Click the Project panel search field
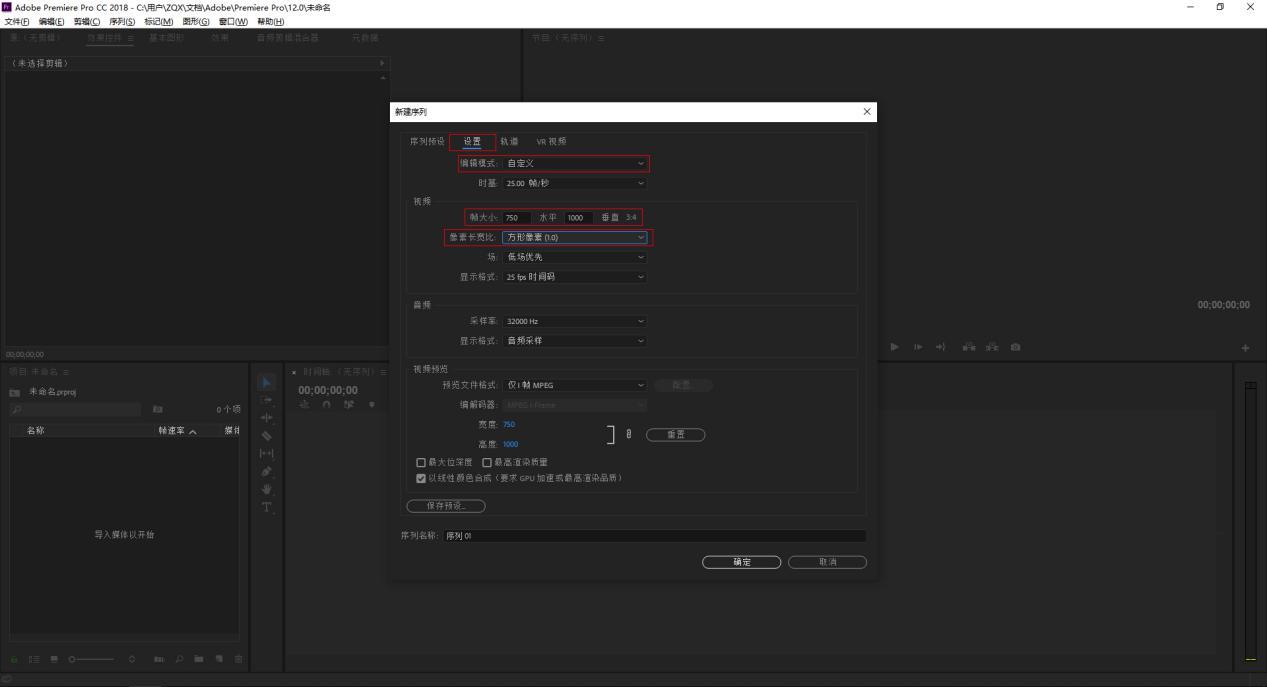 pos(75,410)
